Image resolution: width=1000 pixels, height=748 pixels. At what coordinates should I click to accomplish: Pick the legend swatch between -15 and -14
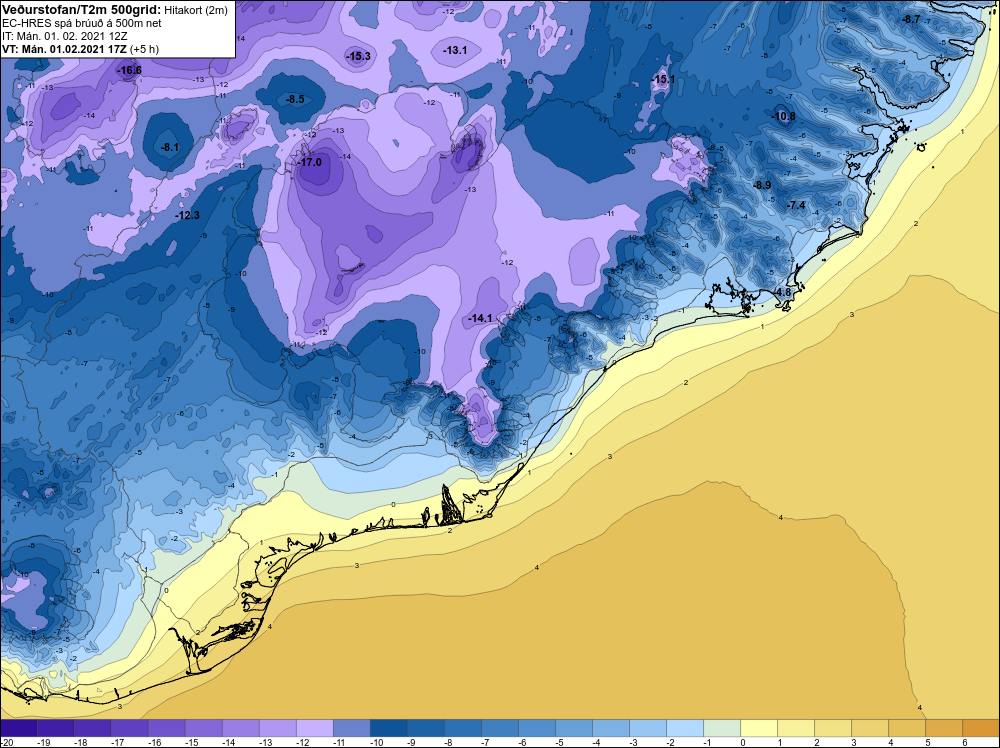click(203, 728)
